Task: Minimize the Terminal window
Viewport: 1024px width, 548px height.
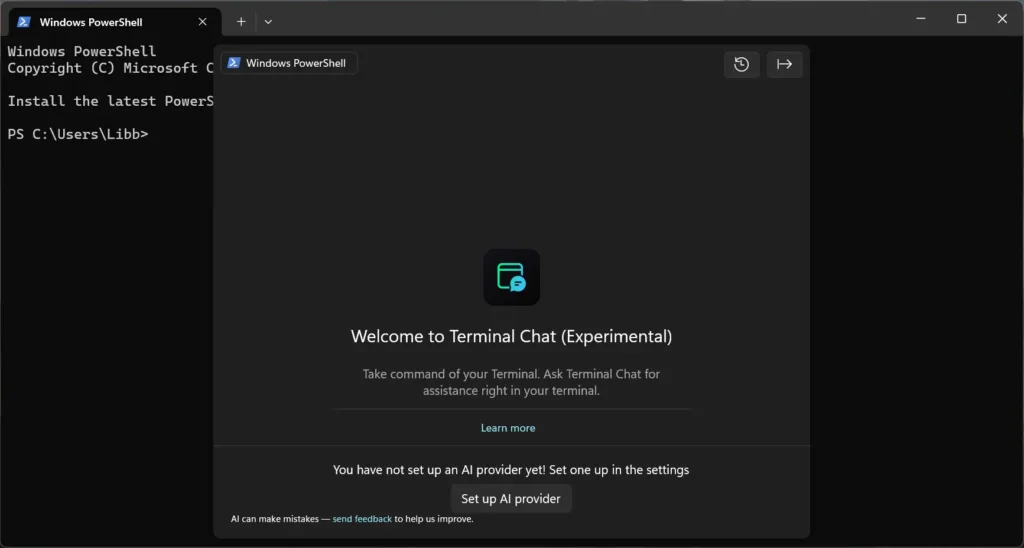Action: click(920, 19)
